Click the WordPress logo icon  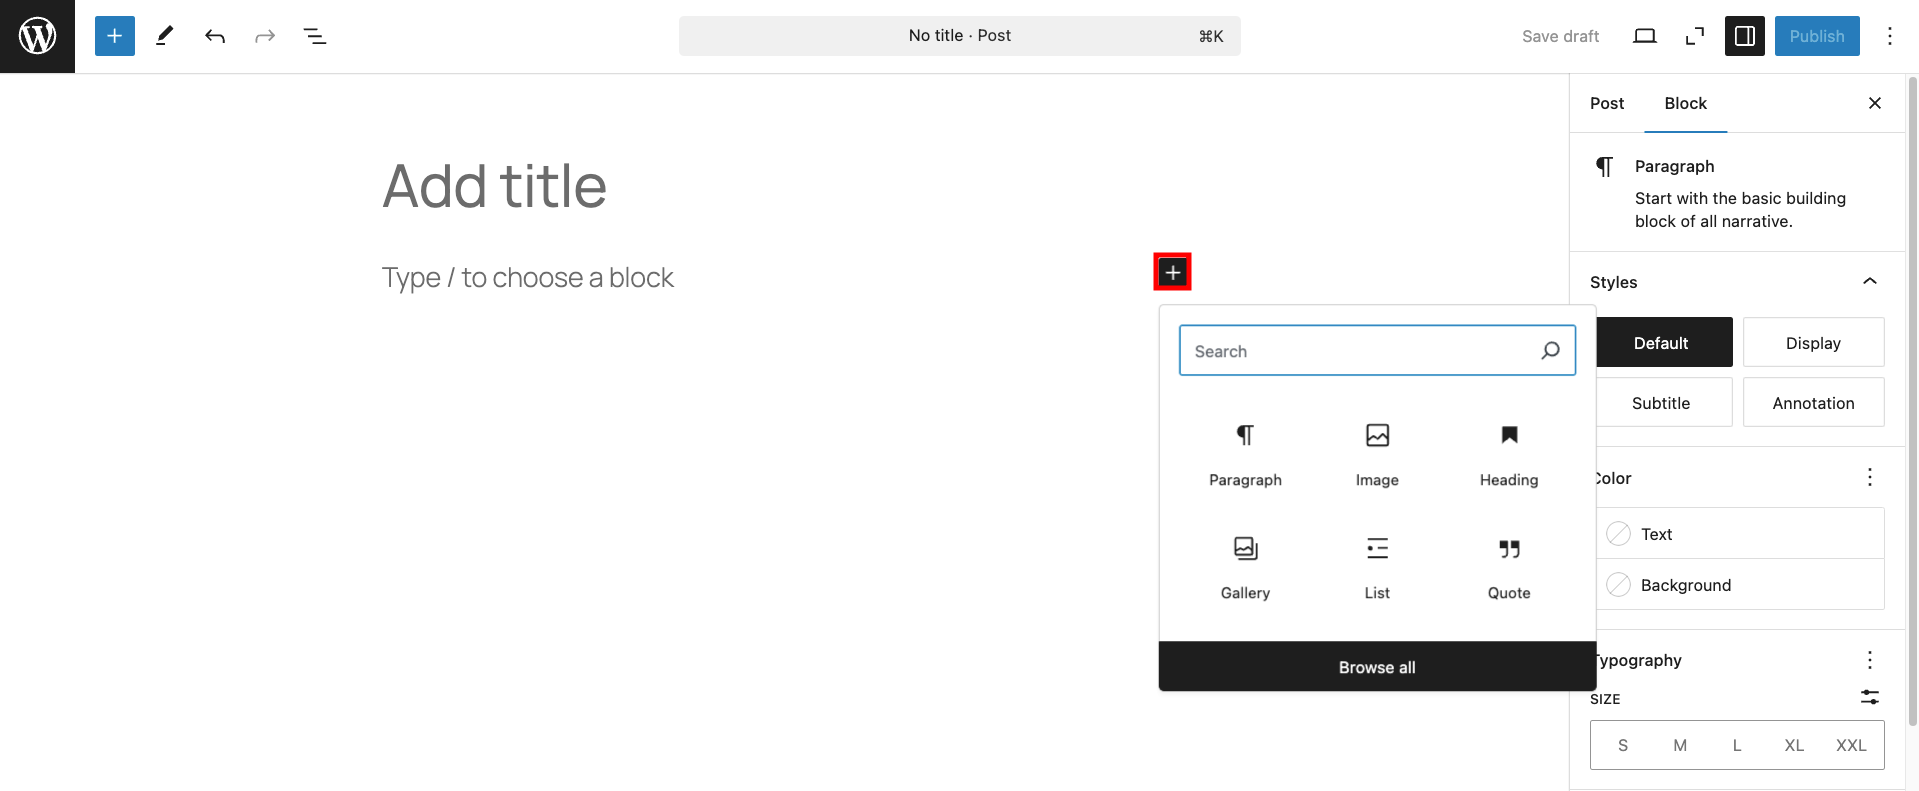[37, 36]
